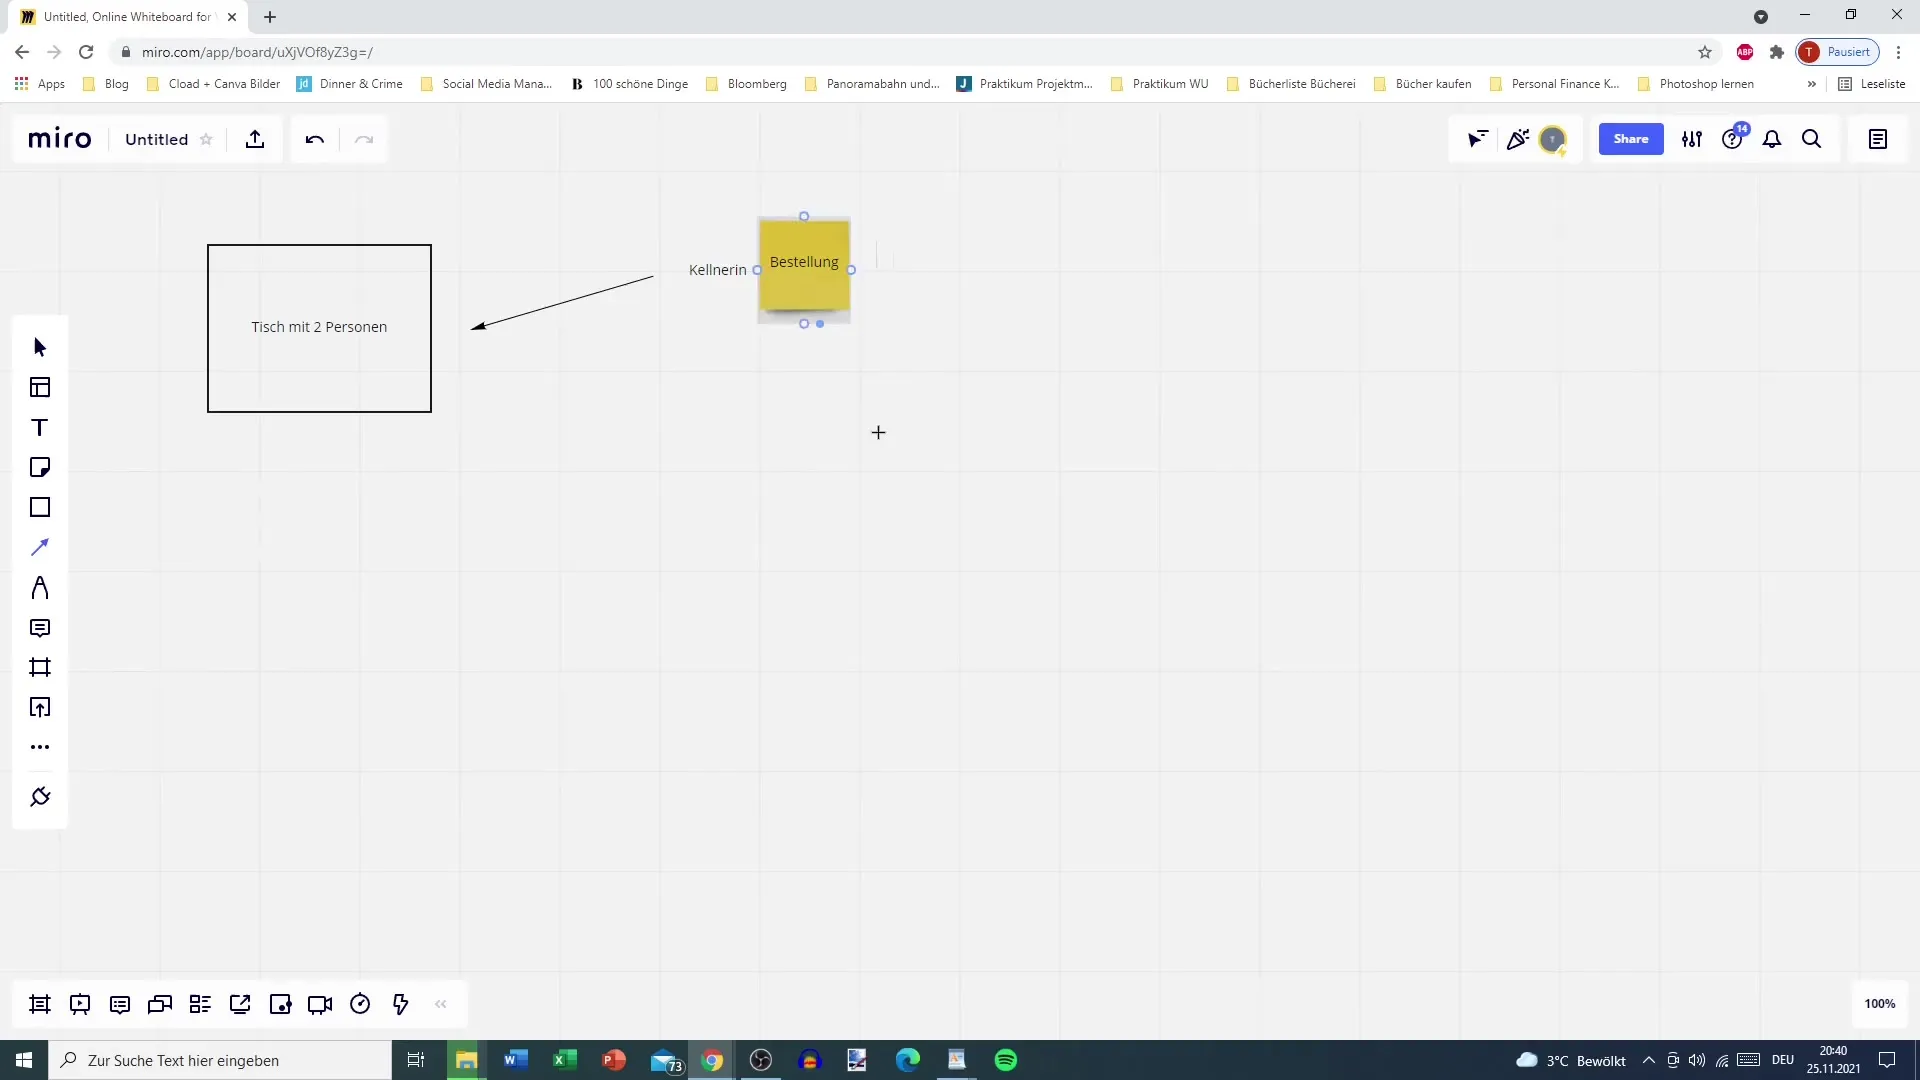Click the Share button

[x=1631, y=140]
